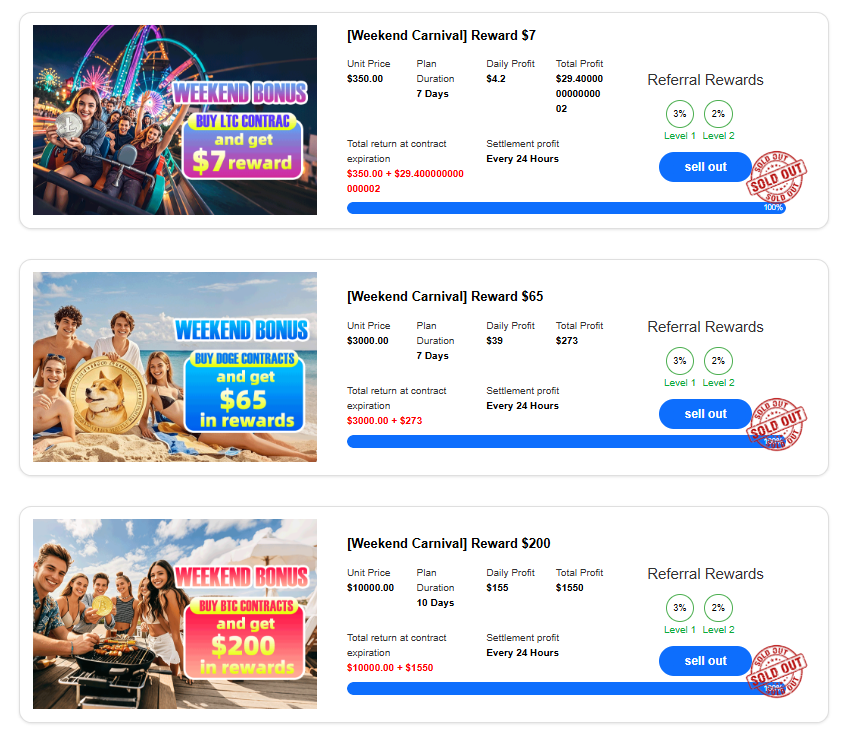Screen dimensions: 847x734
Task: Click the [Weekend Carnival] Reward $7 title
Action: point(441,36)
